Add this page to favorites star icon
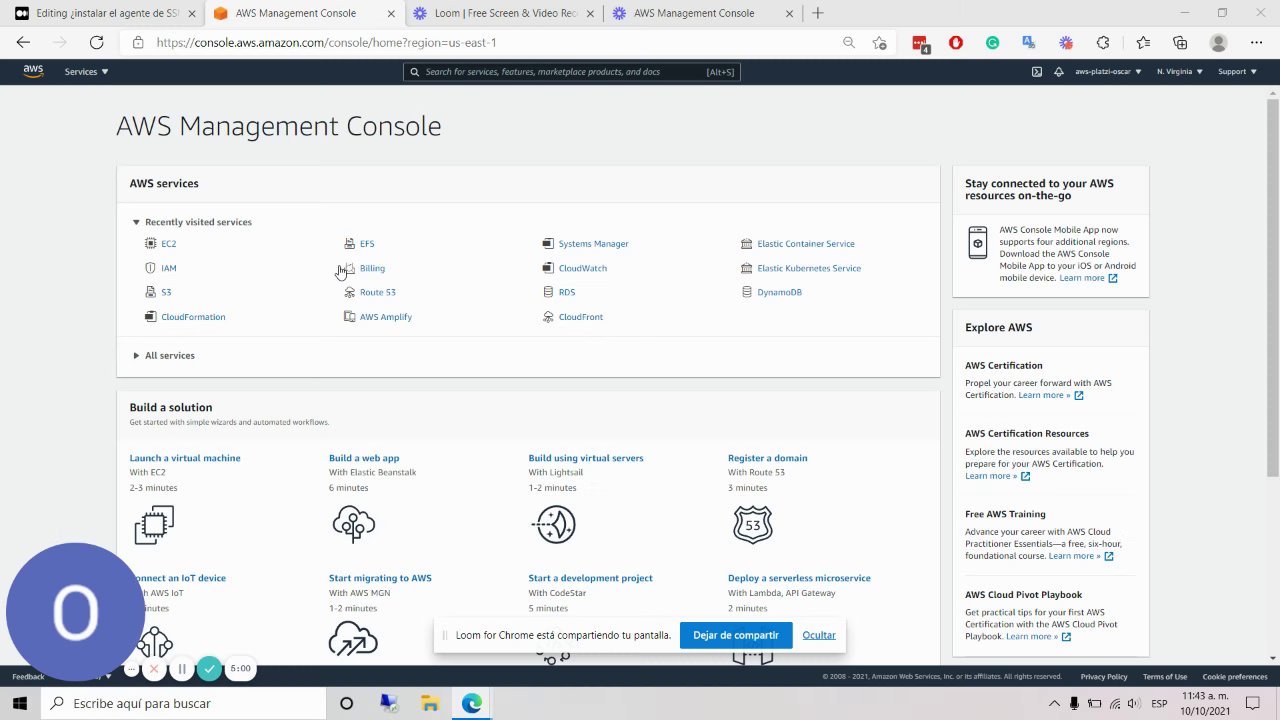Image resolution: width=1280 pixels, height=720 pixels. coord(879,43)
